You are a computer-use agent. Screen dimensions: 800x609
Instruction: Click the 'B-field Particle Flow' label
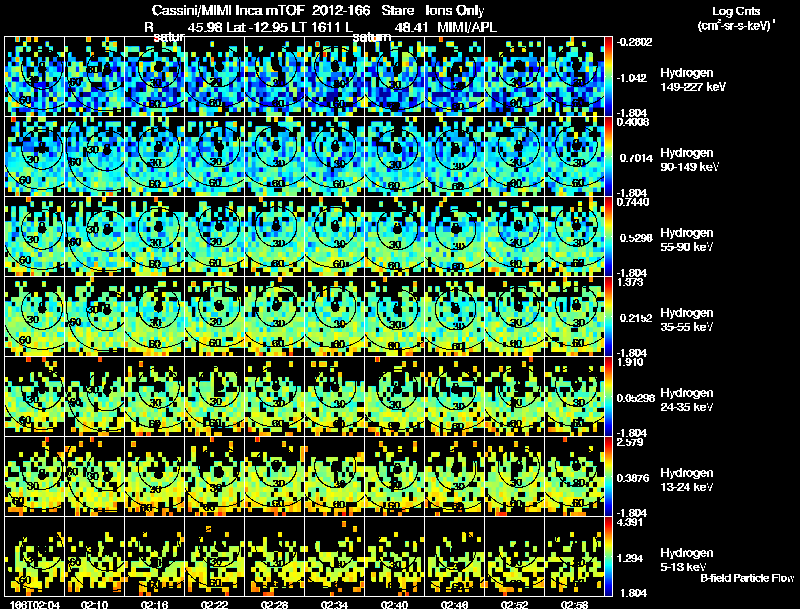(x=747, y=578)
